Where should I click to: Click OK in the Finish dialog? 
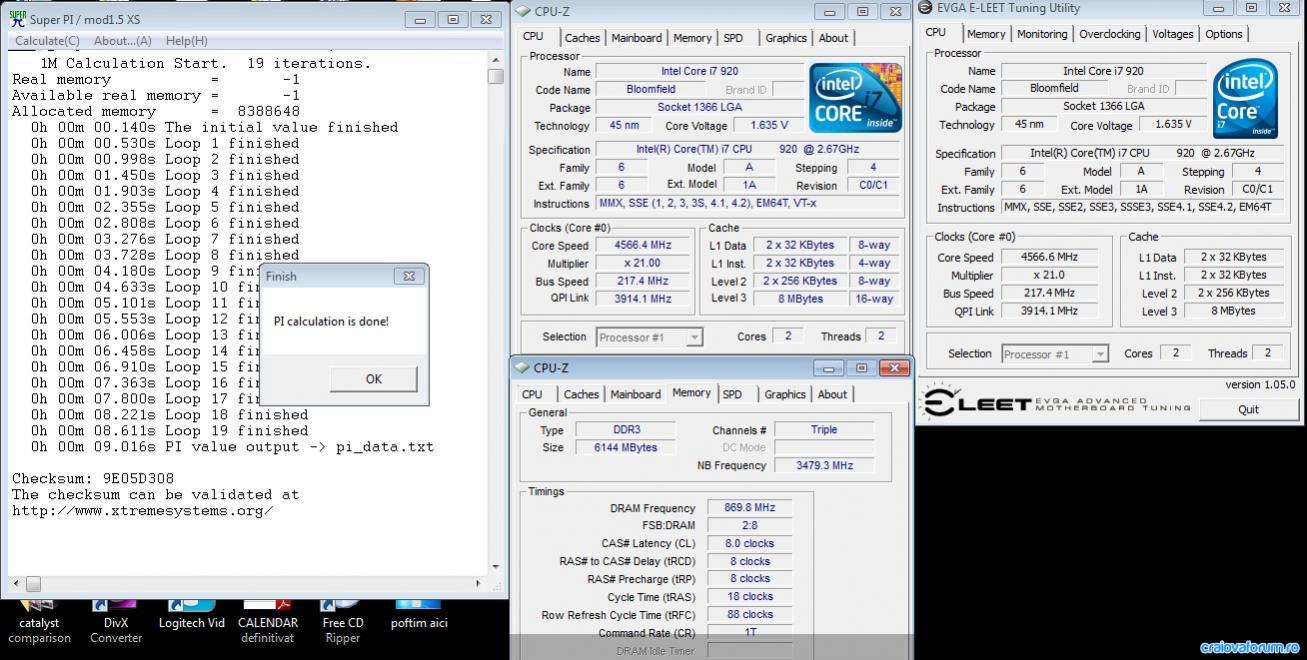pos(373,379)
